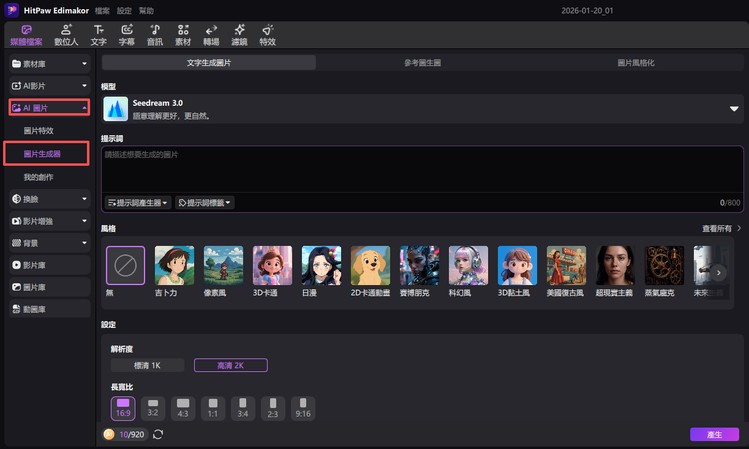The width and height of the screenshot is (749, 449).
Task: Open the 幫助 help menu
Action: click(x=146, y=11)
